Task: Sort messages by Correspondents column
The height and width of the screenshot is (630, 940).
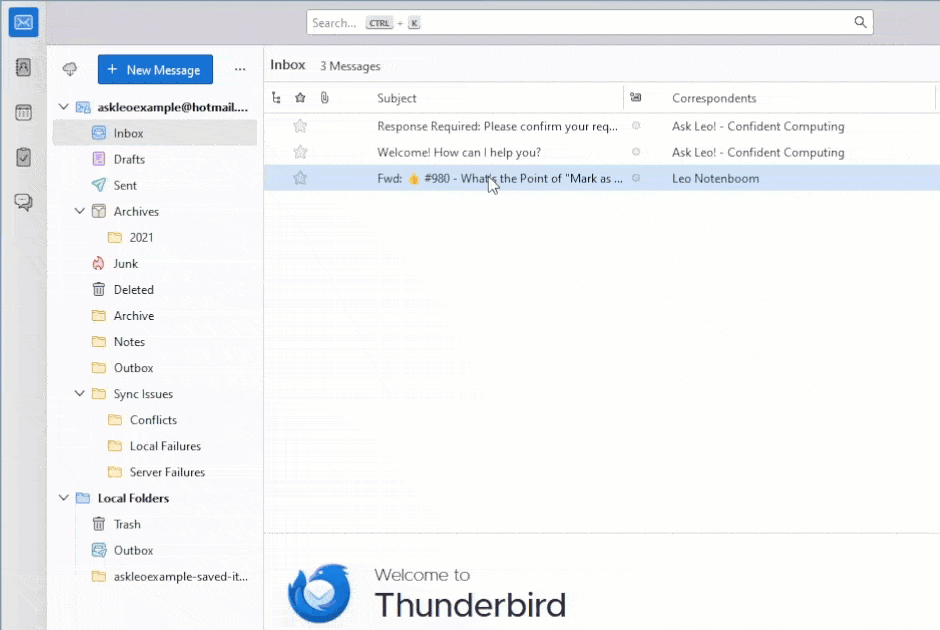Action: coord(713,98)
